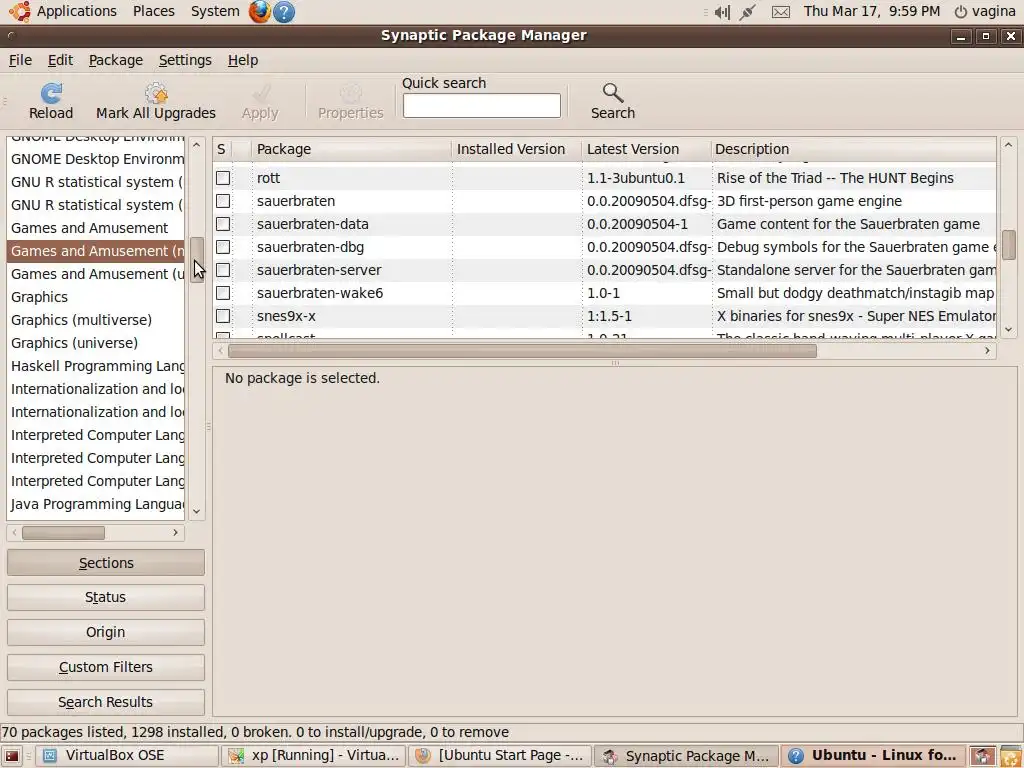Switch to xp [Running] VirtualBox window
This screenshot has height=768, width=1024.
click(x=313, y=756)
